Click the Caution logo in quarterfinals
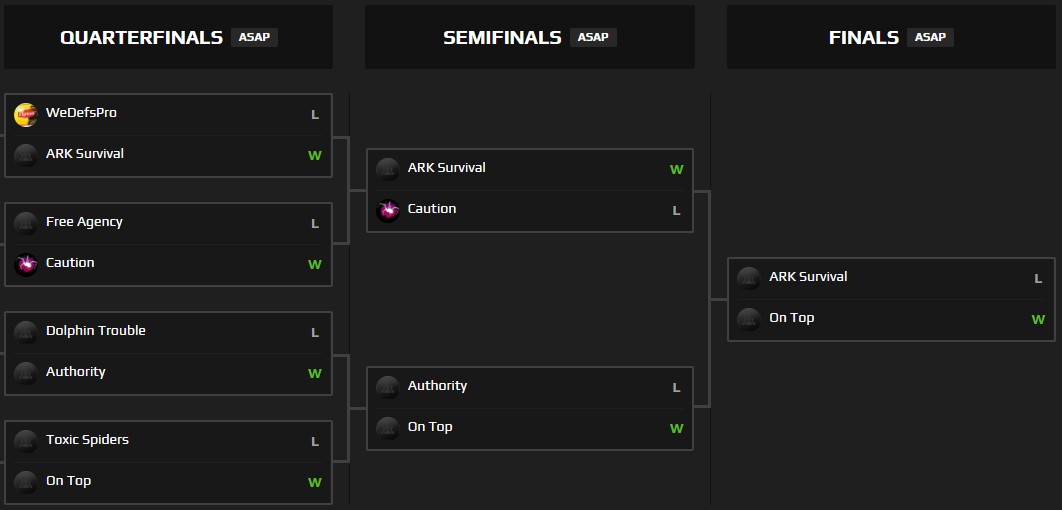1062x510 pixels. (26, 265)
